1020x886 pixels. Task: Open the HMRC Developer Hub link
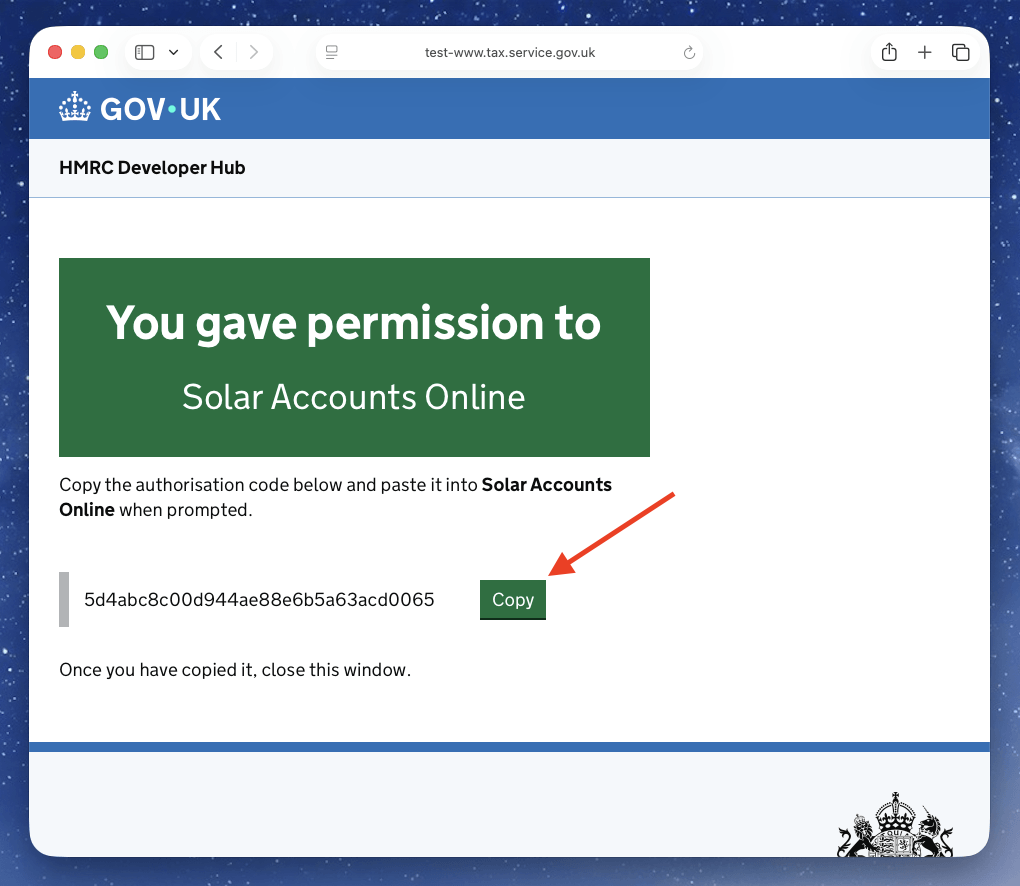point(152,168)
